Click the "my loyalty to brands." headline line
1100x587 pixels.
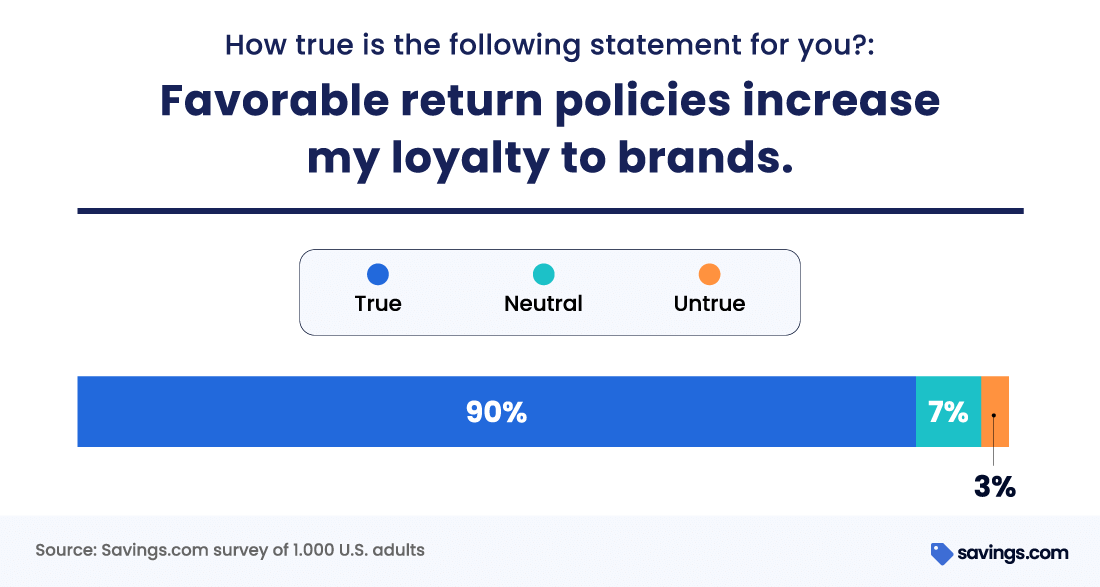pos(549,158)
